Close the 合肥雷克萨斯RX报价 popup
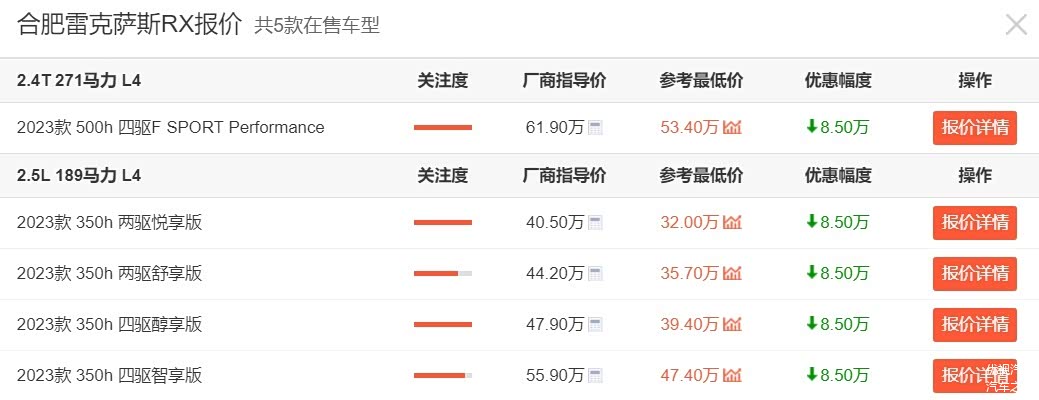This screenshot has height=400, width=1039. click(x=1015, y=25)
